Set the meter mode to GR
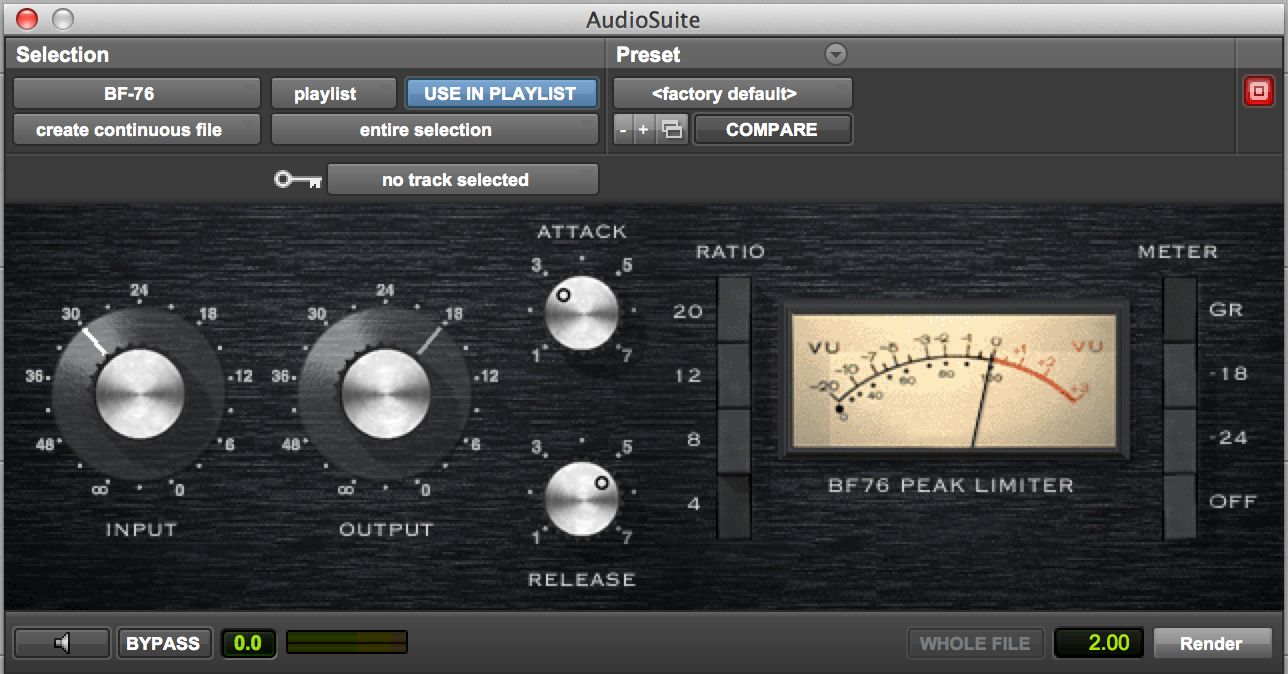The image size is (1288, 674). coord(1180,310)
